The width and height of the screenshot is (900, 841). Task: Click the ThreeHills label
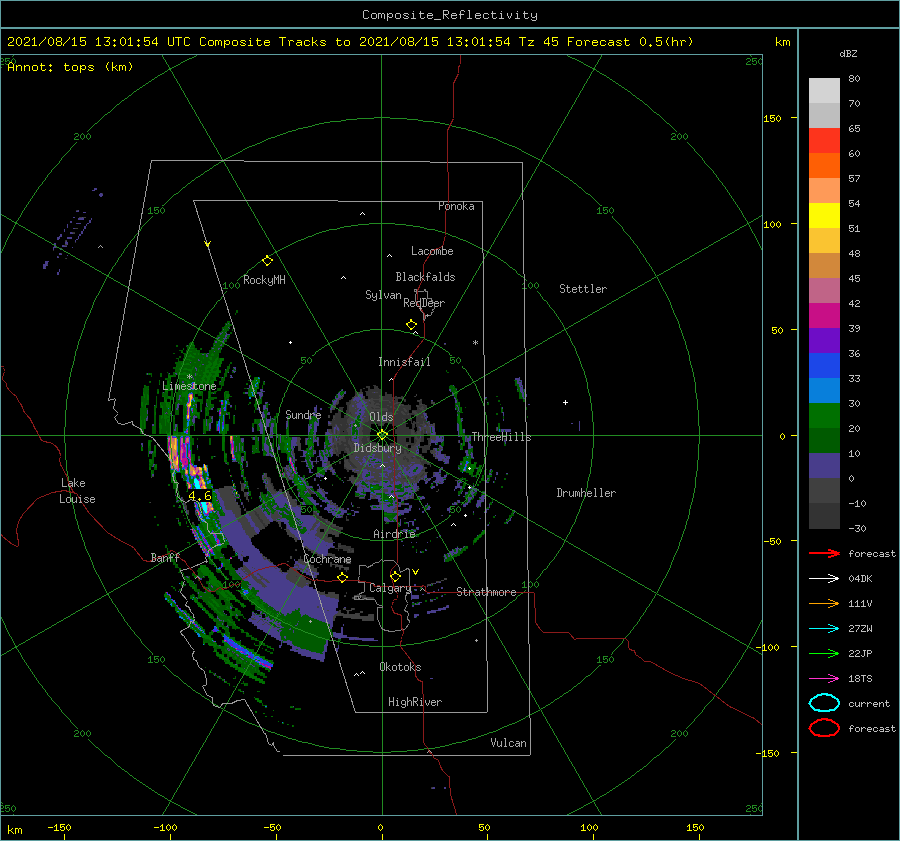click(501, 437)
